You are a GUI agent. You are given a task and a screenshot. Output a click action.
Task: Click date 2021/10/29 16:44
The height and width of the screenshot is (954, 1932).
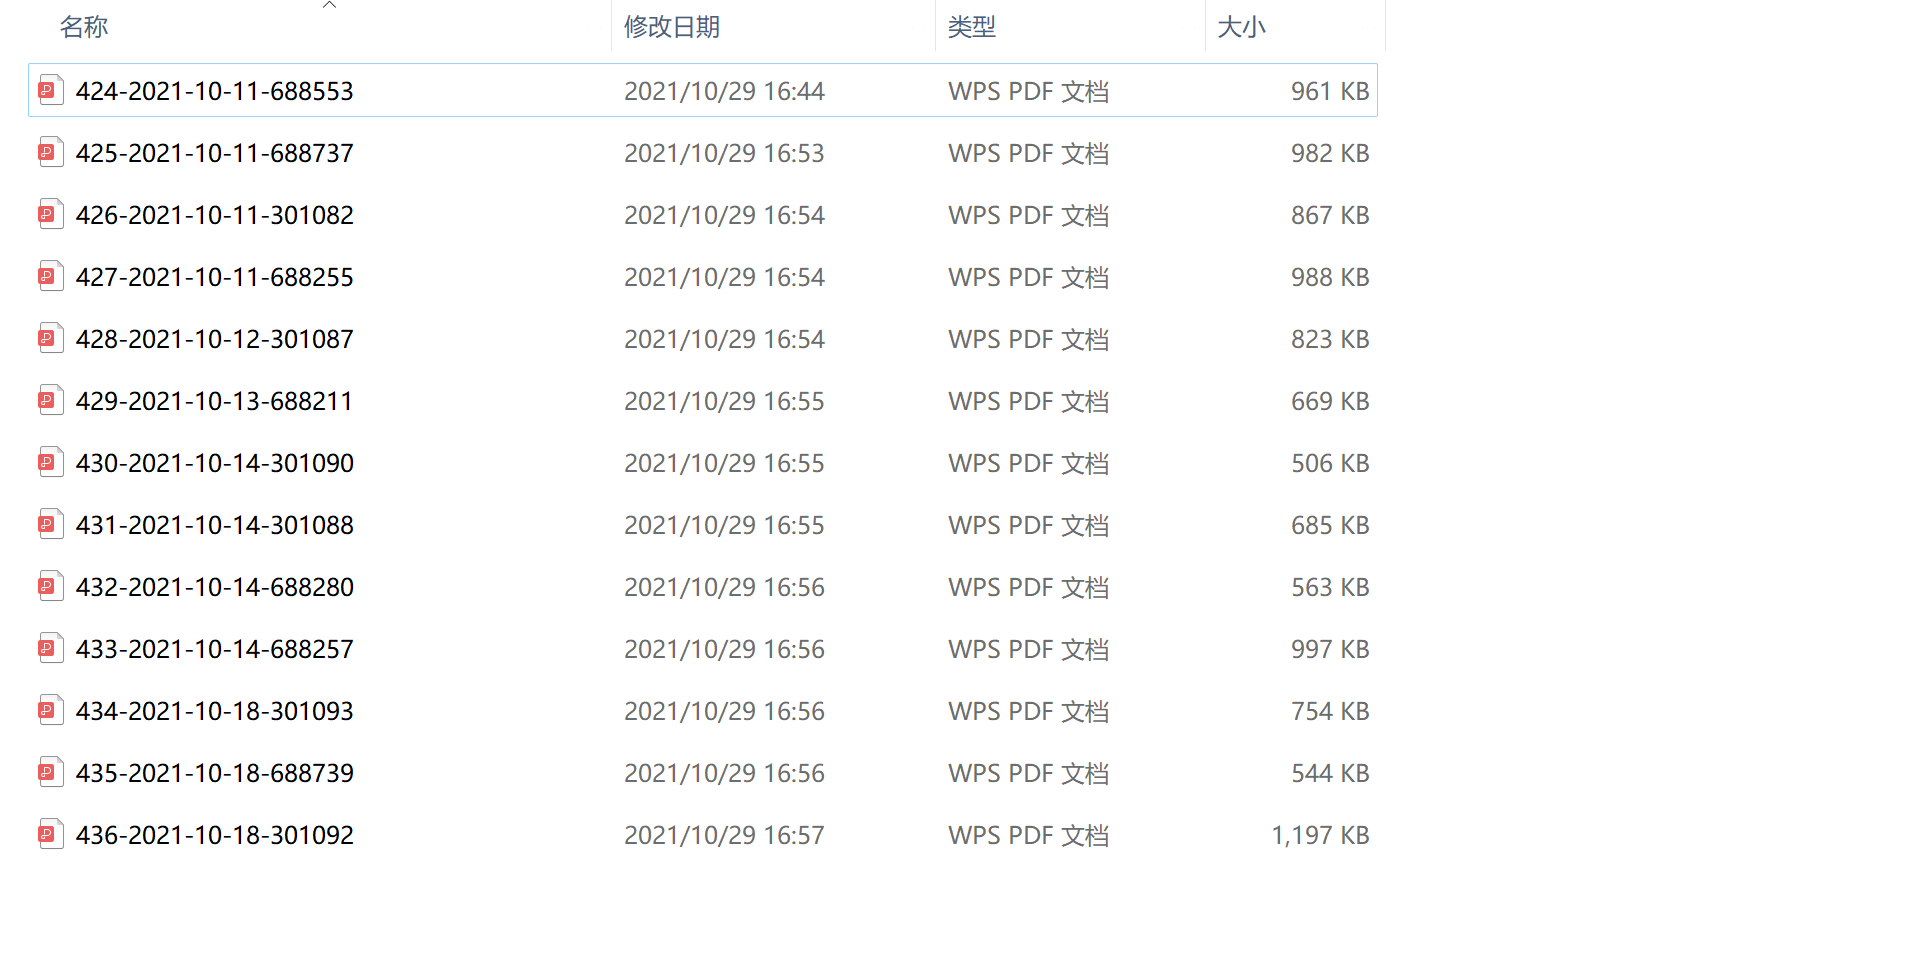tap(724, 91)
